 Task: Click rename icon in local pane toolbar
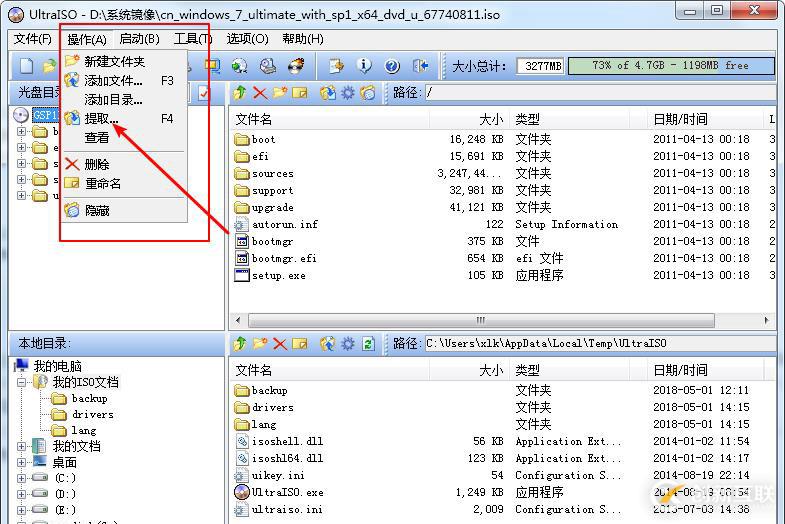coord(299,344)
